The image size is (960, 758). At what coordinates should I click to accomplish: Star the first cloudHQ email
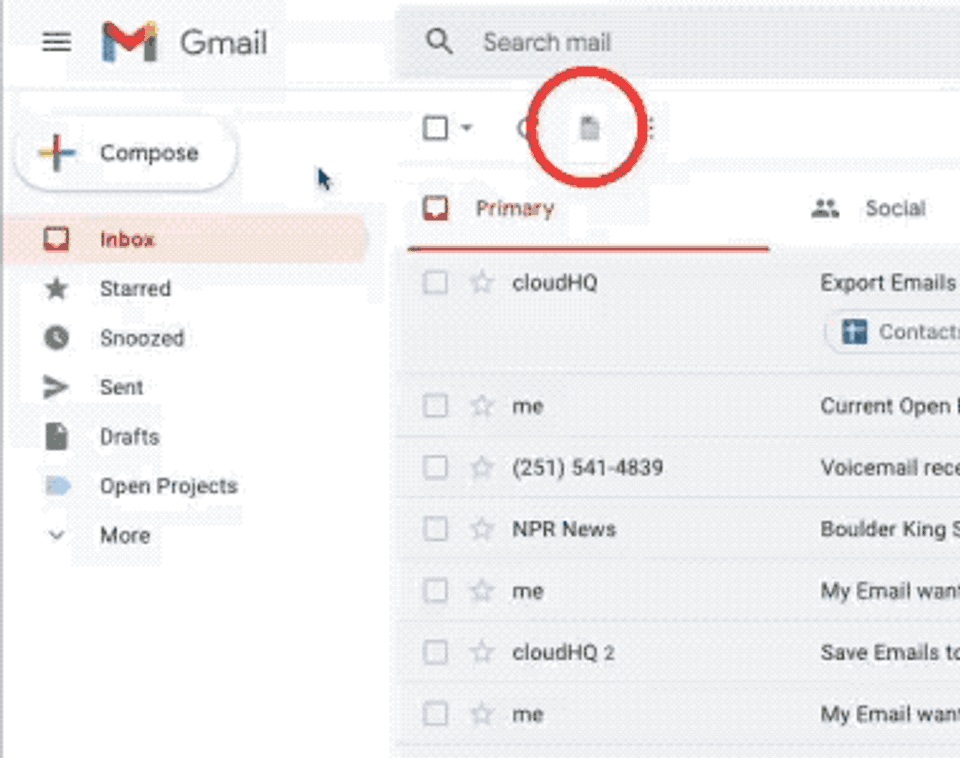pos(482,283)
